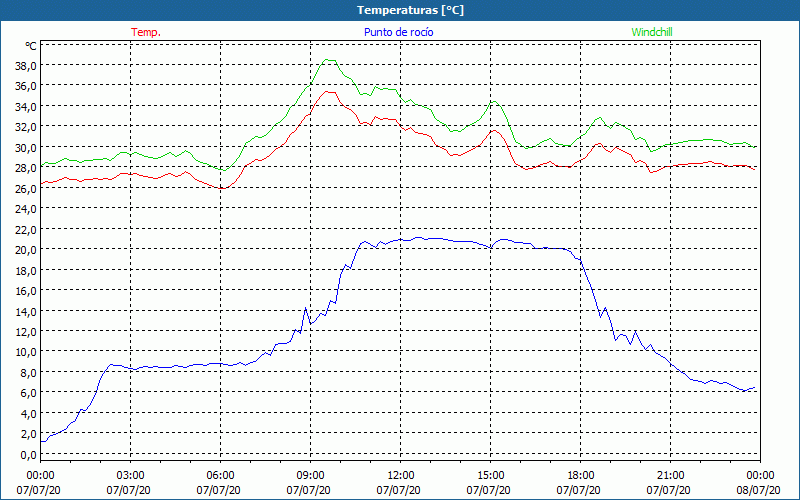Click the 15:00 time axis label

(491, 476)
